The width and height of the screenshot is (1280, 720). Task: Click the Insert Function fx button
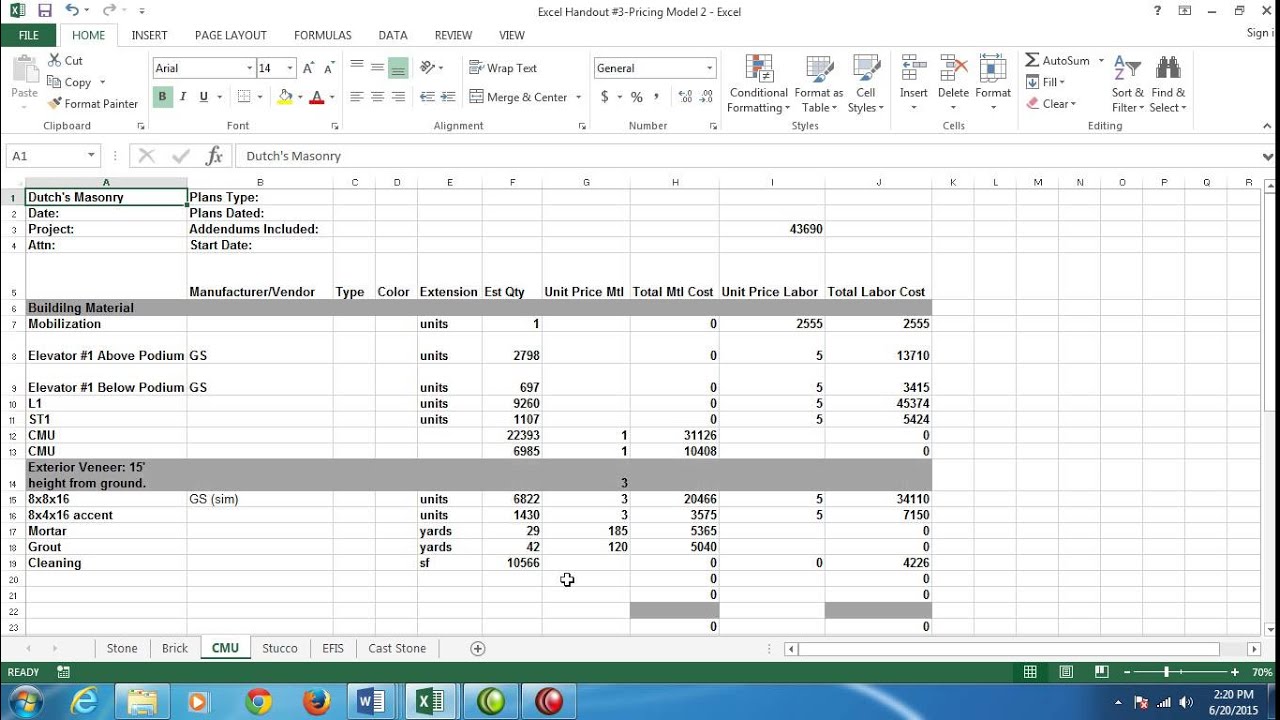point(214,156)
